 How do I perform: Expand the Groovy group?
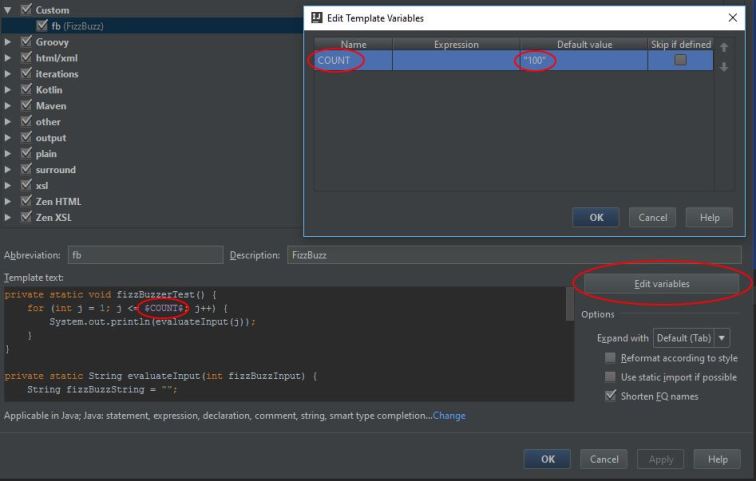point(8,42)
